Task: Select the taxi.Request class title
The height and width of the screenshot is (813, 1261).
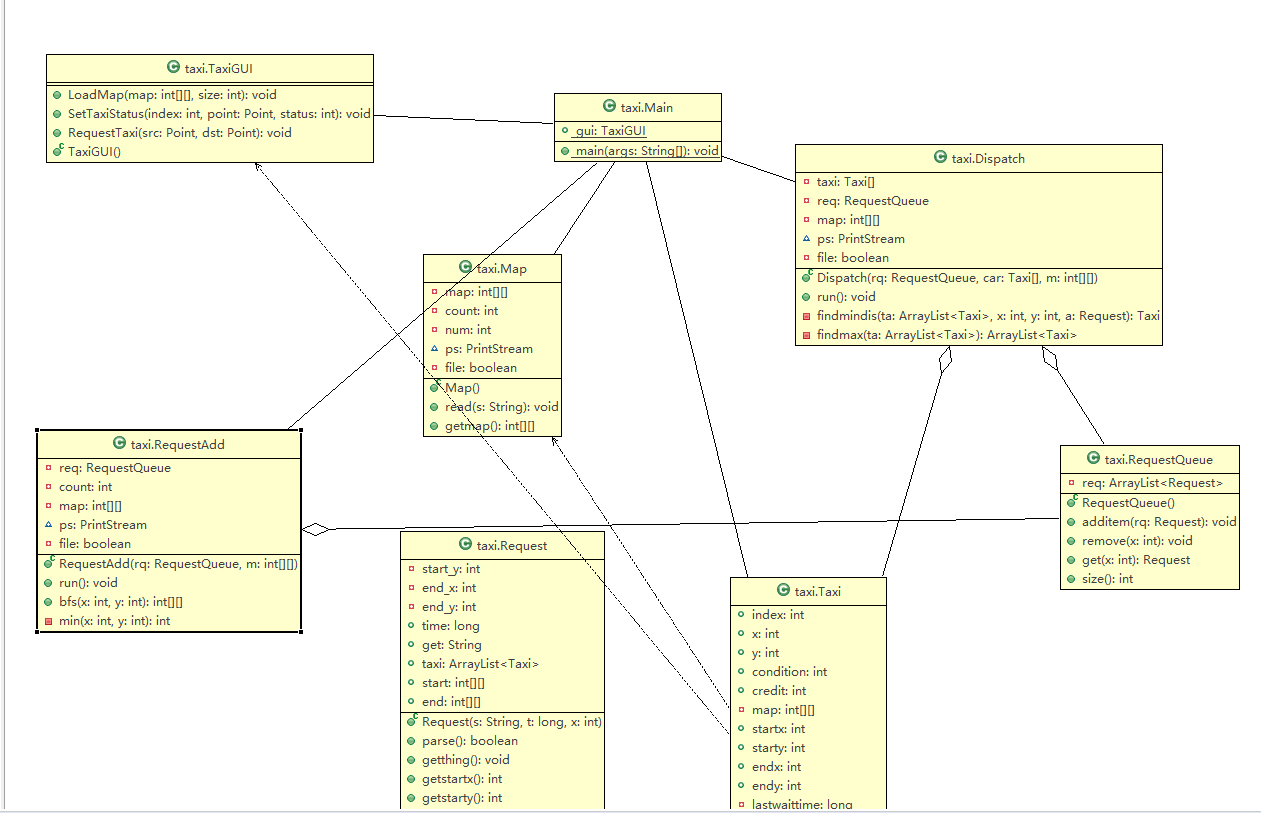Action: tap(512, 545)
